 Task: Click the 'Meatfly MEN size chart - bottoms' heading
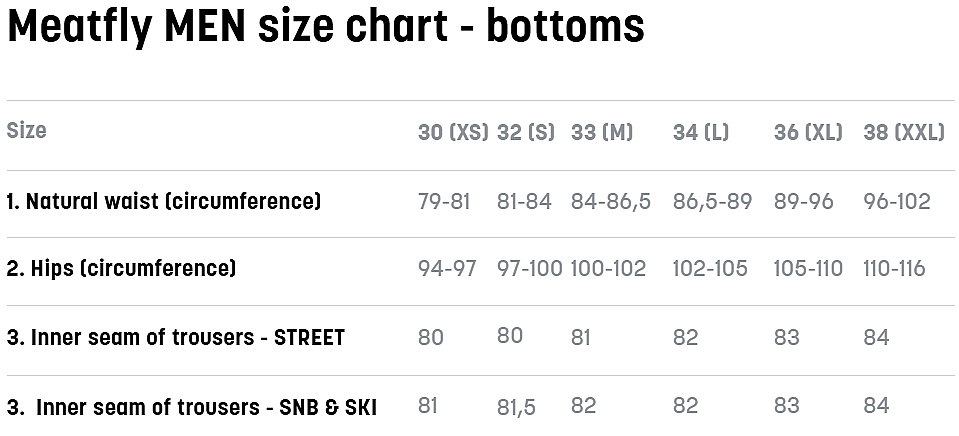pyautogui.click(x=325, y=27)
